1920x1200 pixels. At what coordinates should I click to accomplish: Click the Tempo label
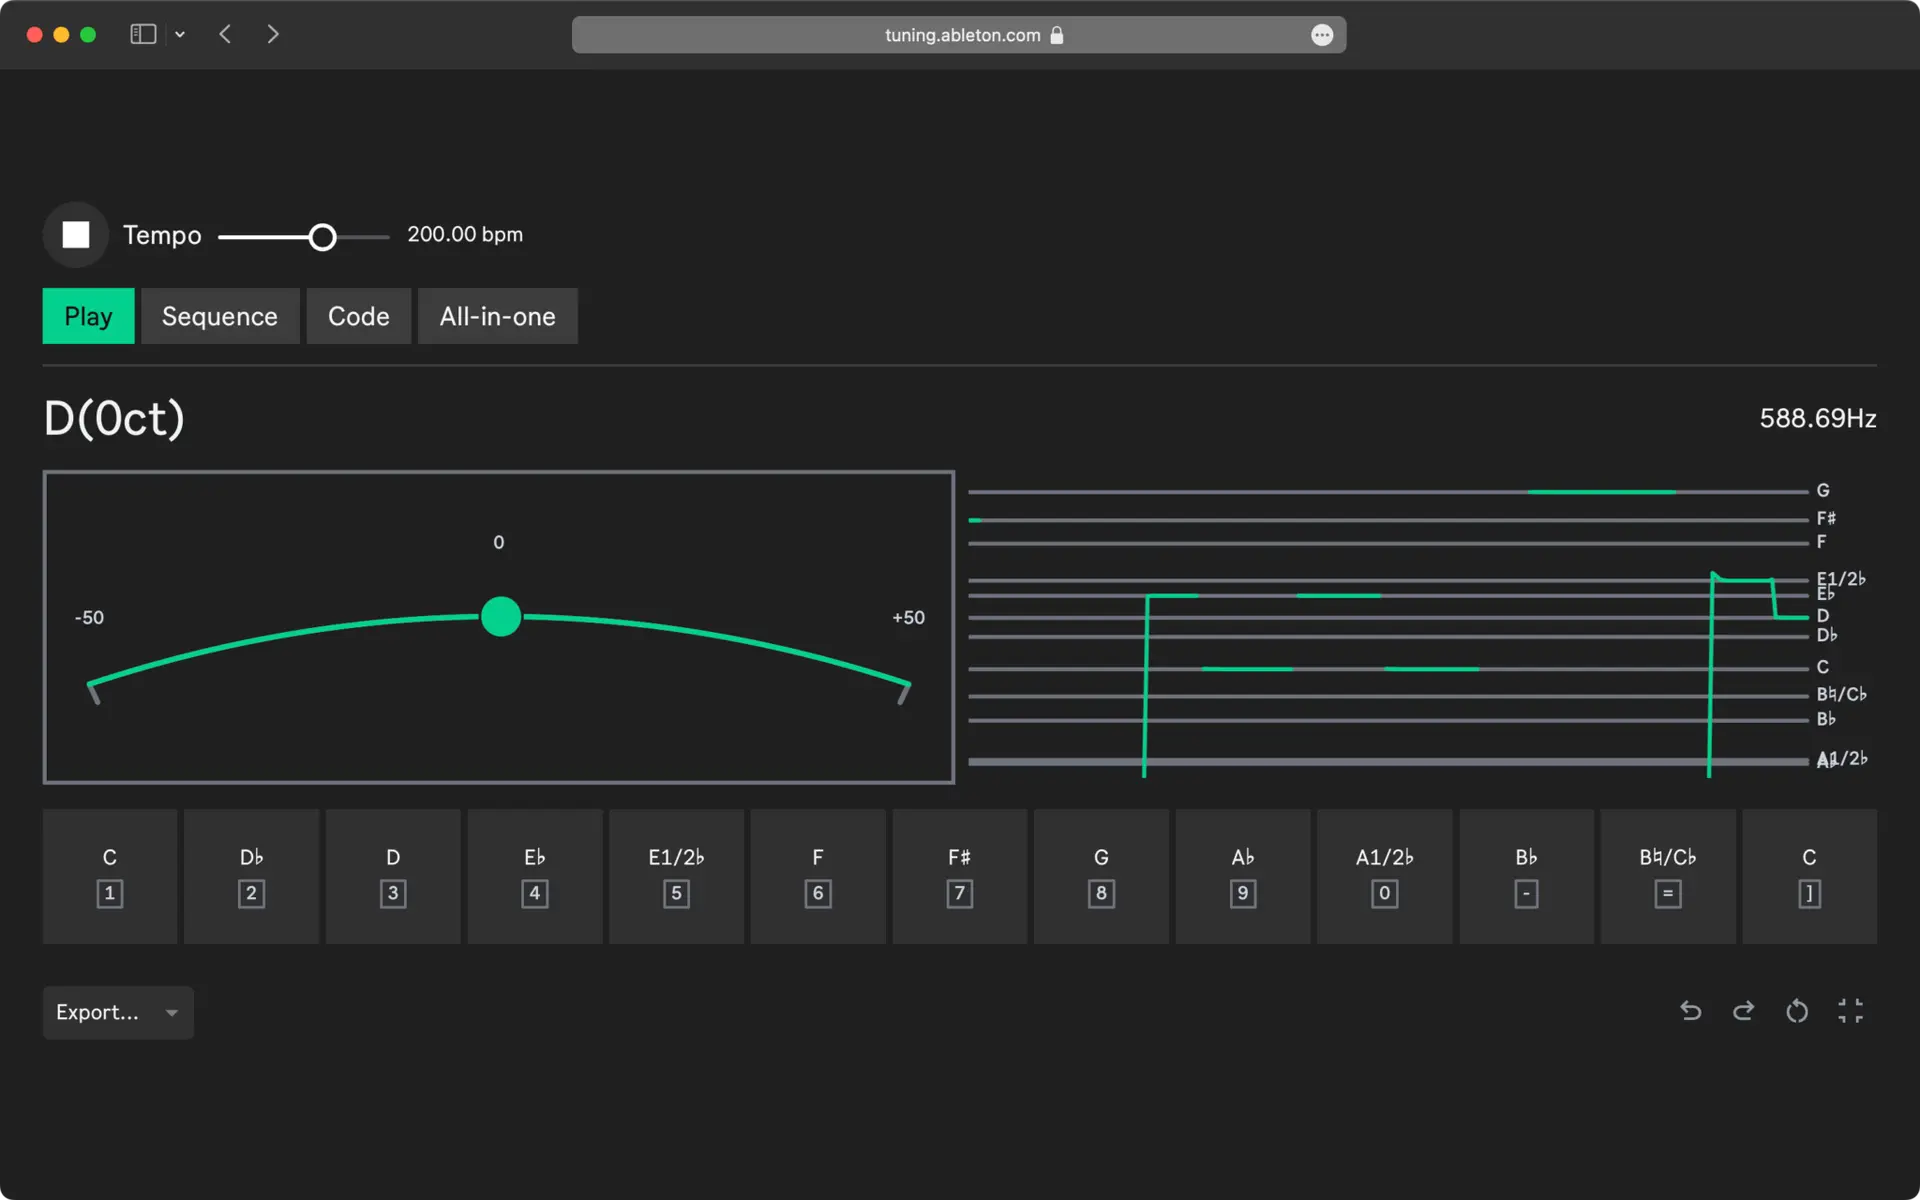pos(162,235)
